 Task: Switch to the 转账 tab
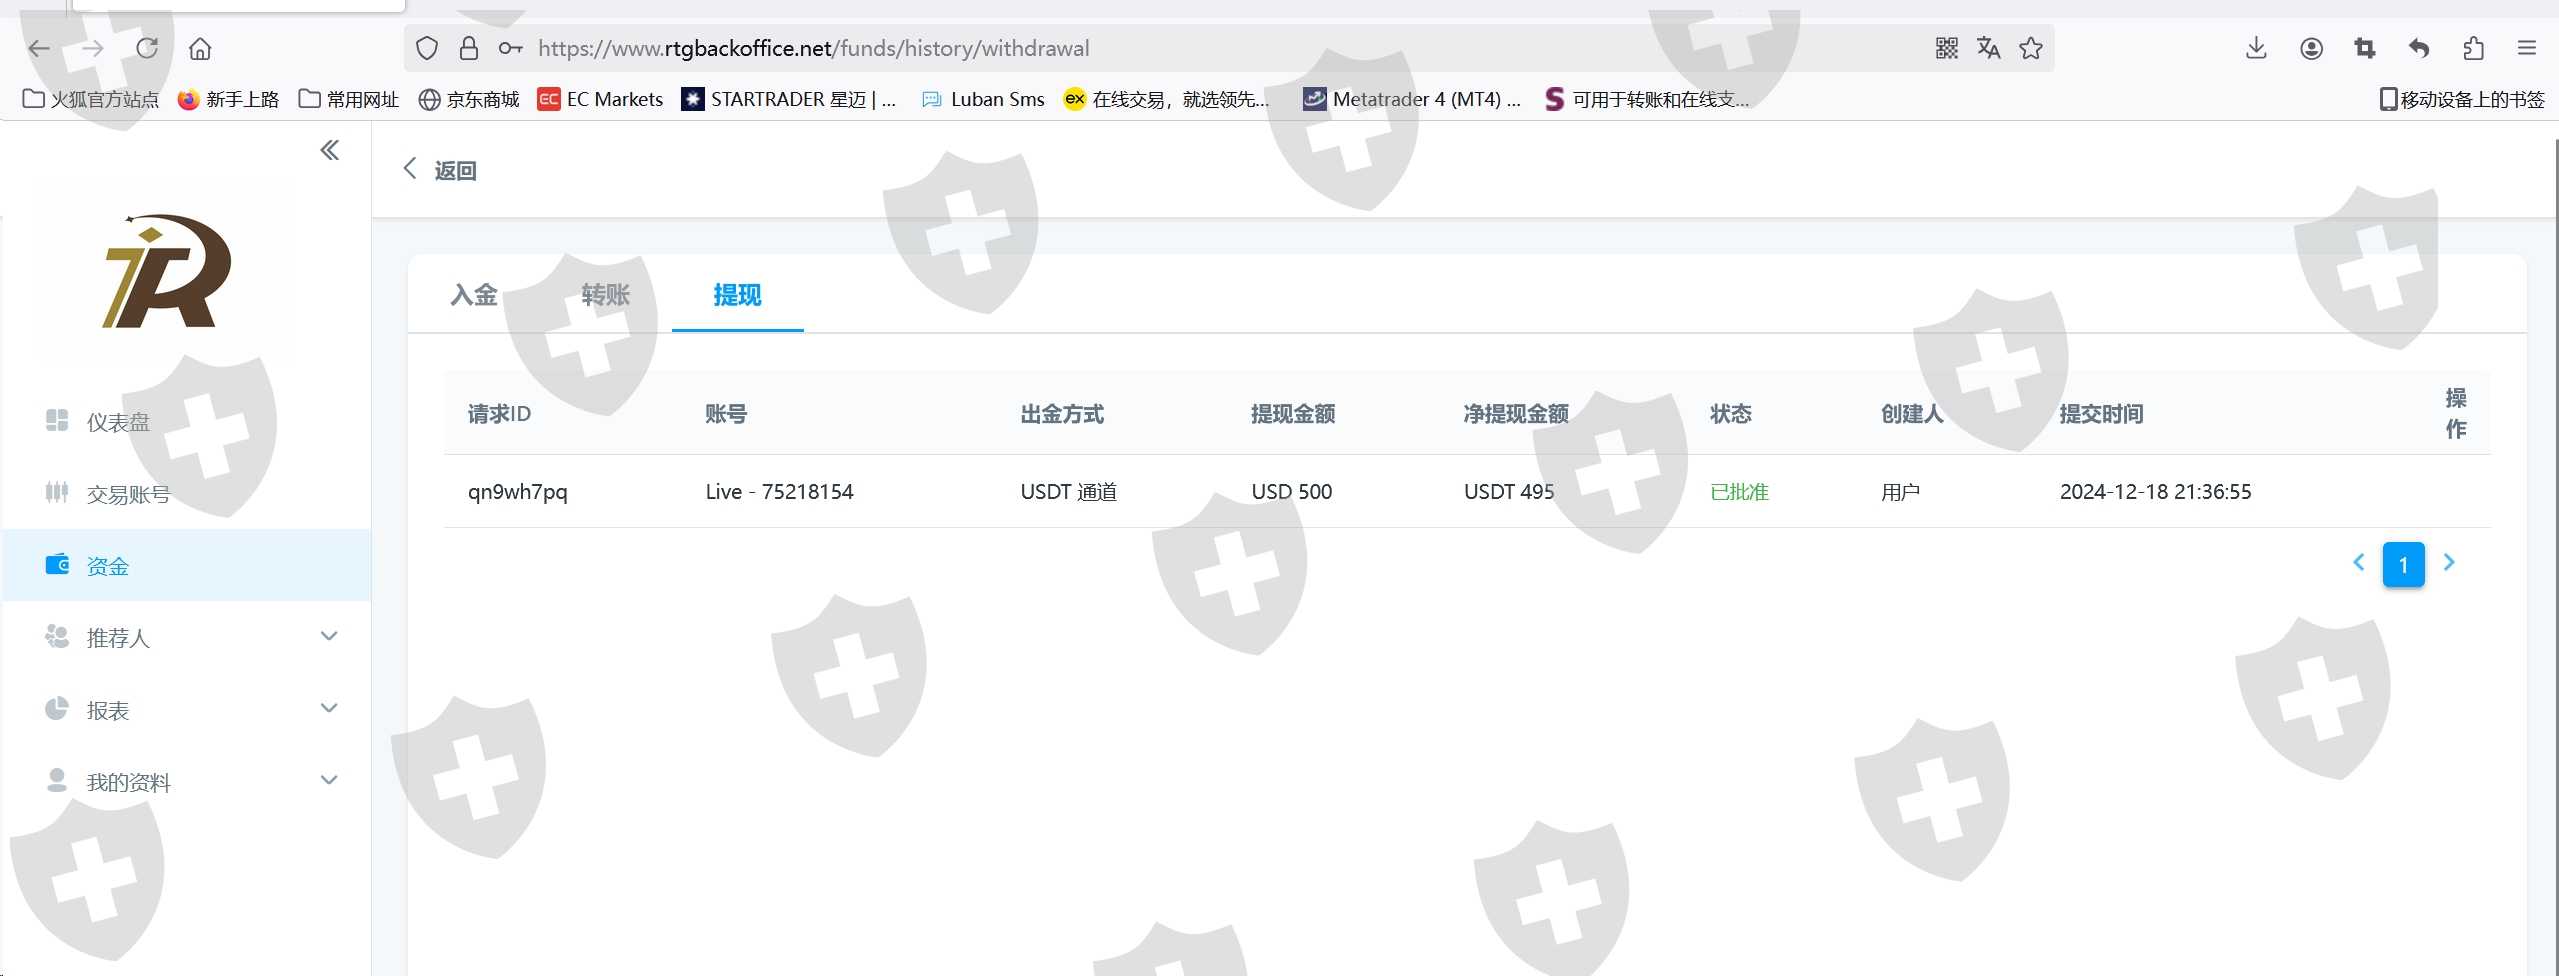[606, 295]
